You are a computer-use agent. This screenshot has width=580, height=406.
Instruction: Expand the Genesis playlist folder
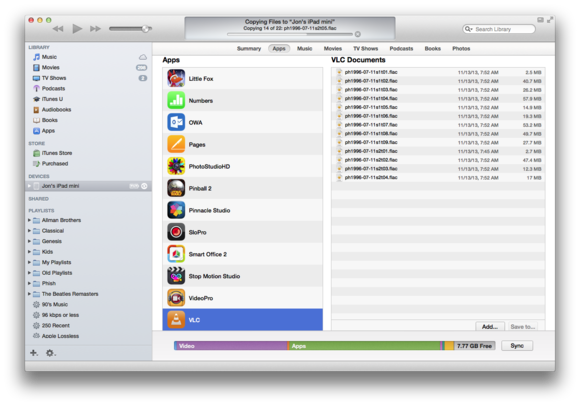tap(29, 241)
